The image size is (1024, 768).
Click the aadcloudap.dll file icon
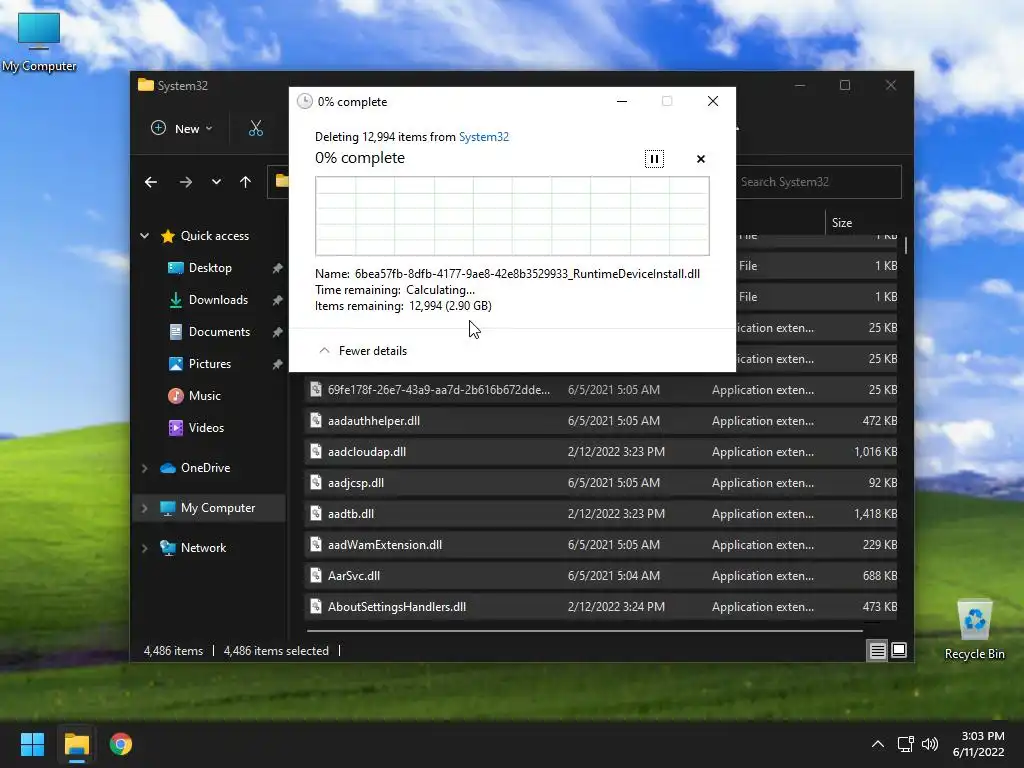click(316, 452)
